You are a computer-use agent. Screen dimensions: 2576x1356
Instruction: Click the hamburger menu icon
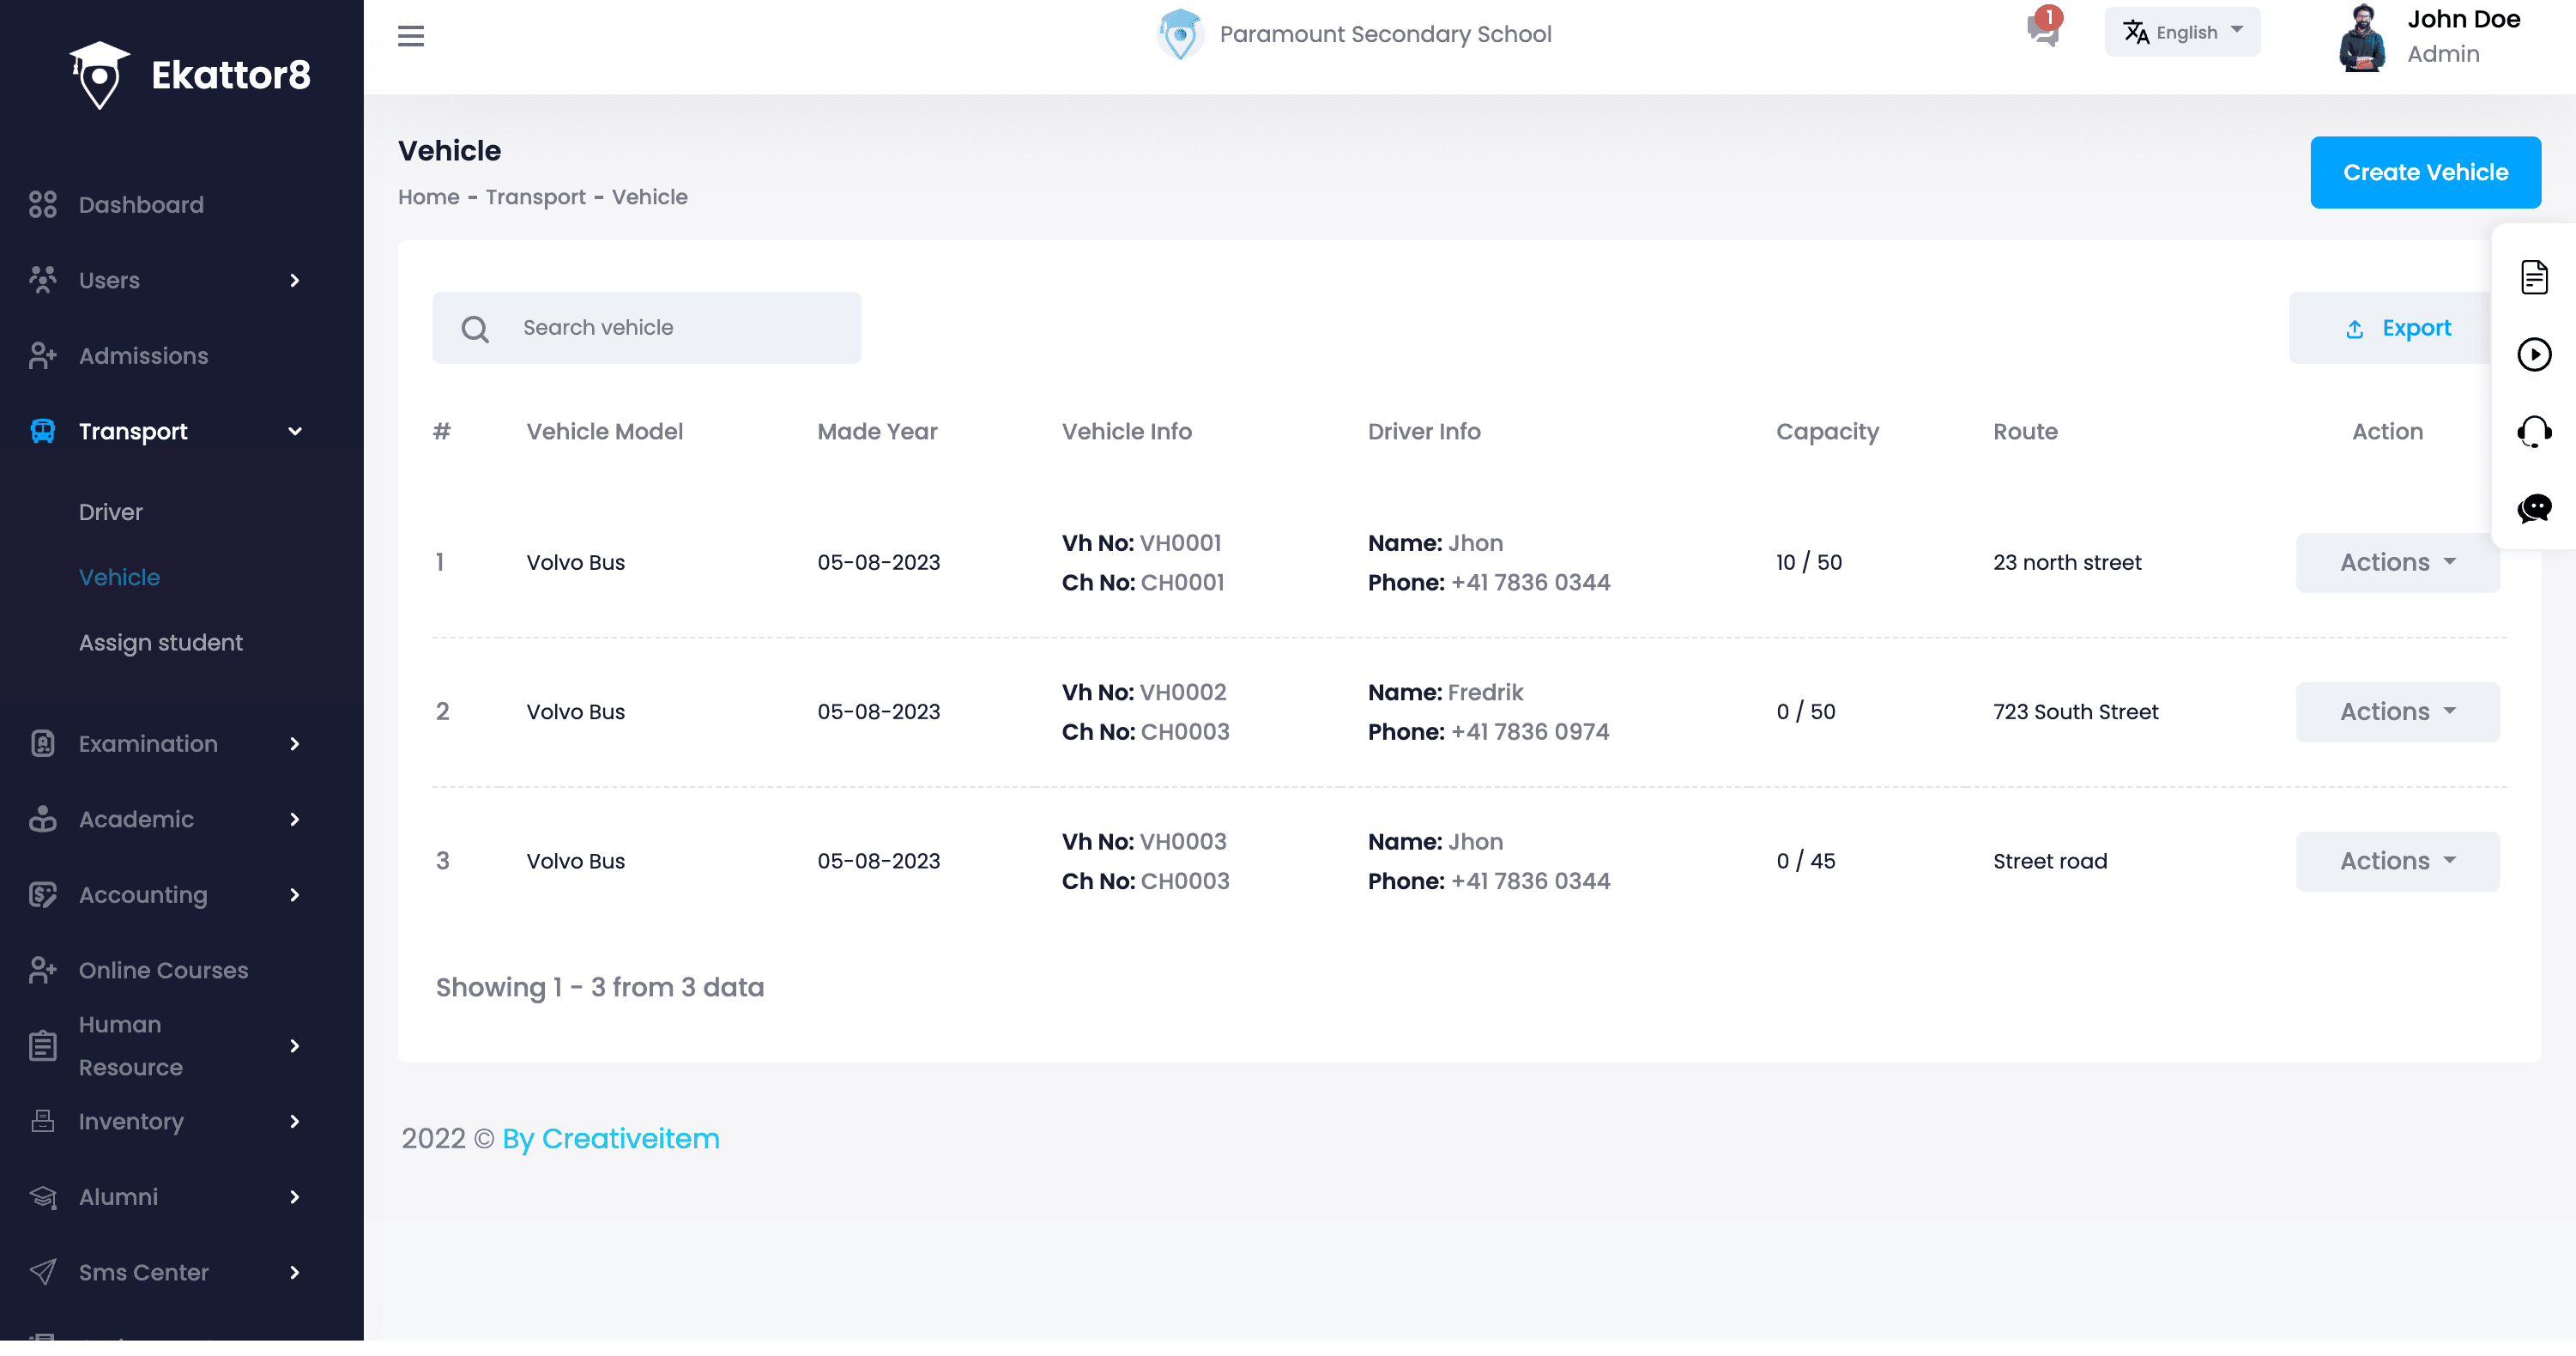coord(410,36)
